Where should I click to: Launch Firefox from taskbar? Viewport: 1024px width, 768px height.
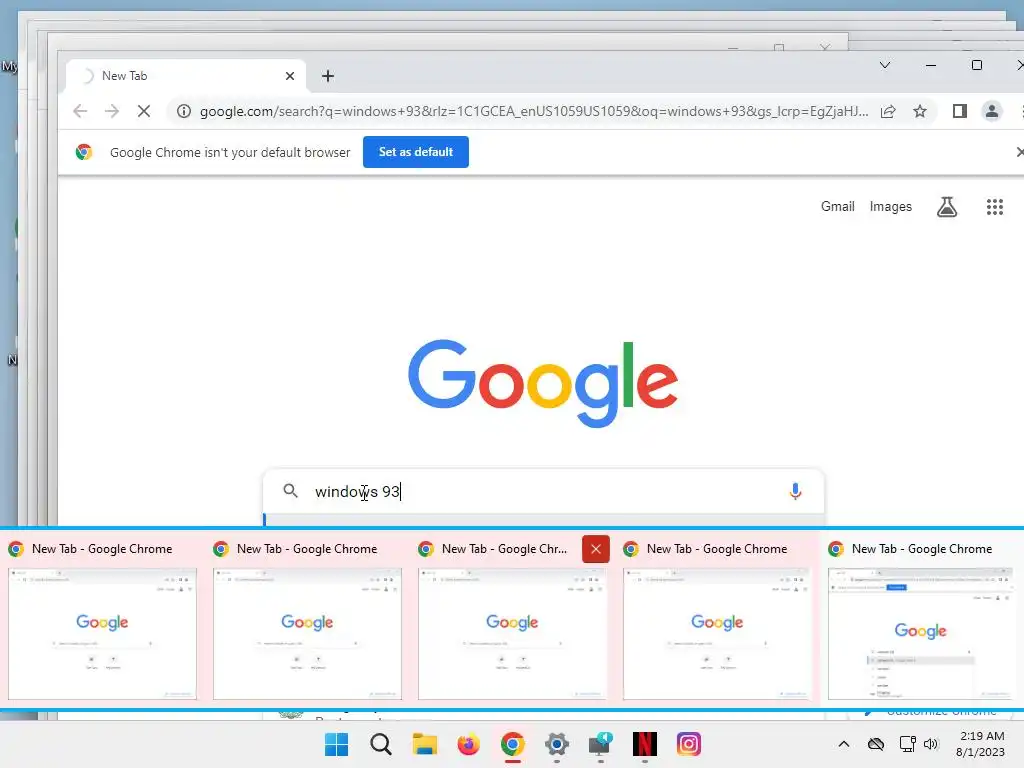coord(468,744)
